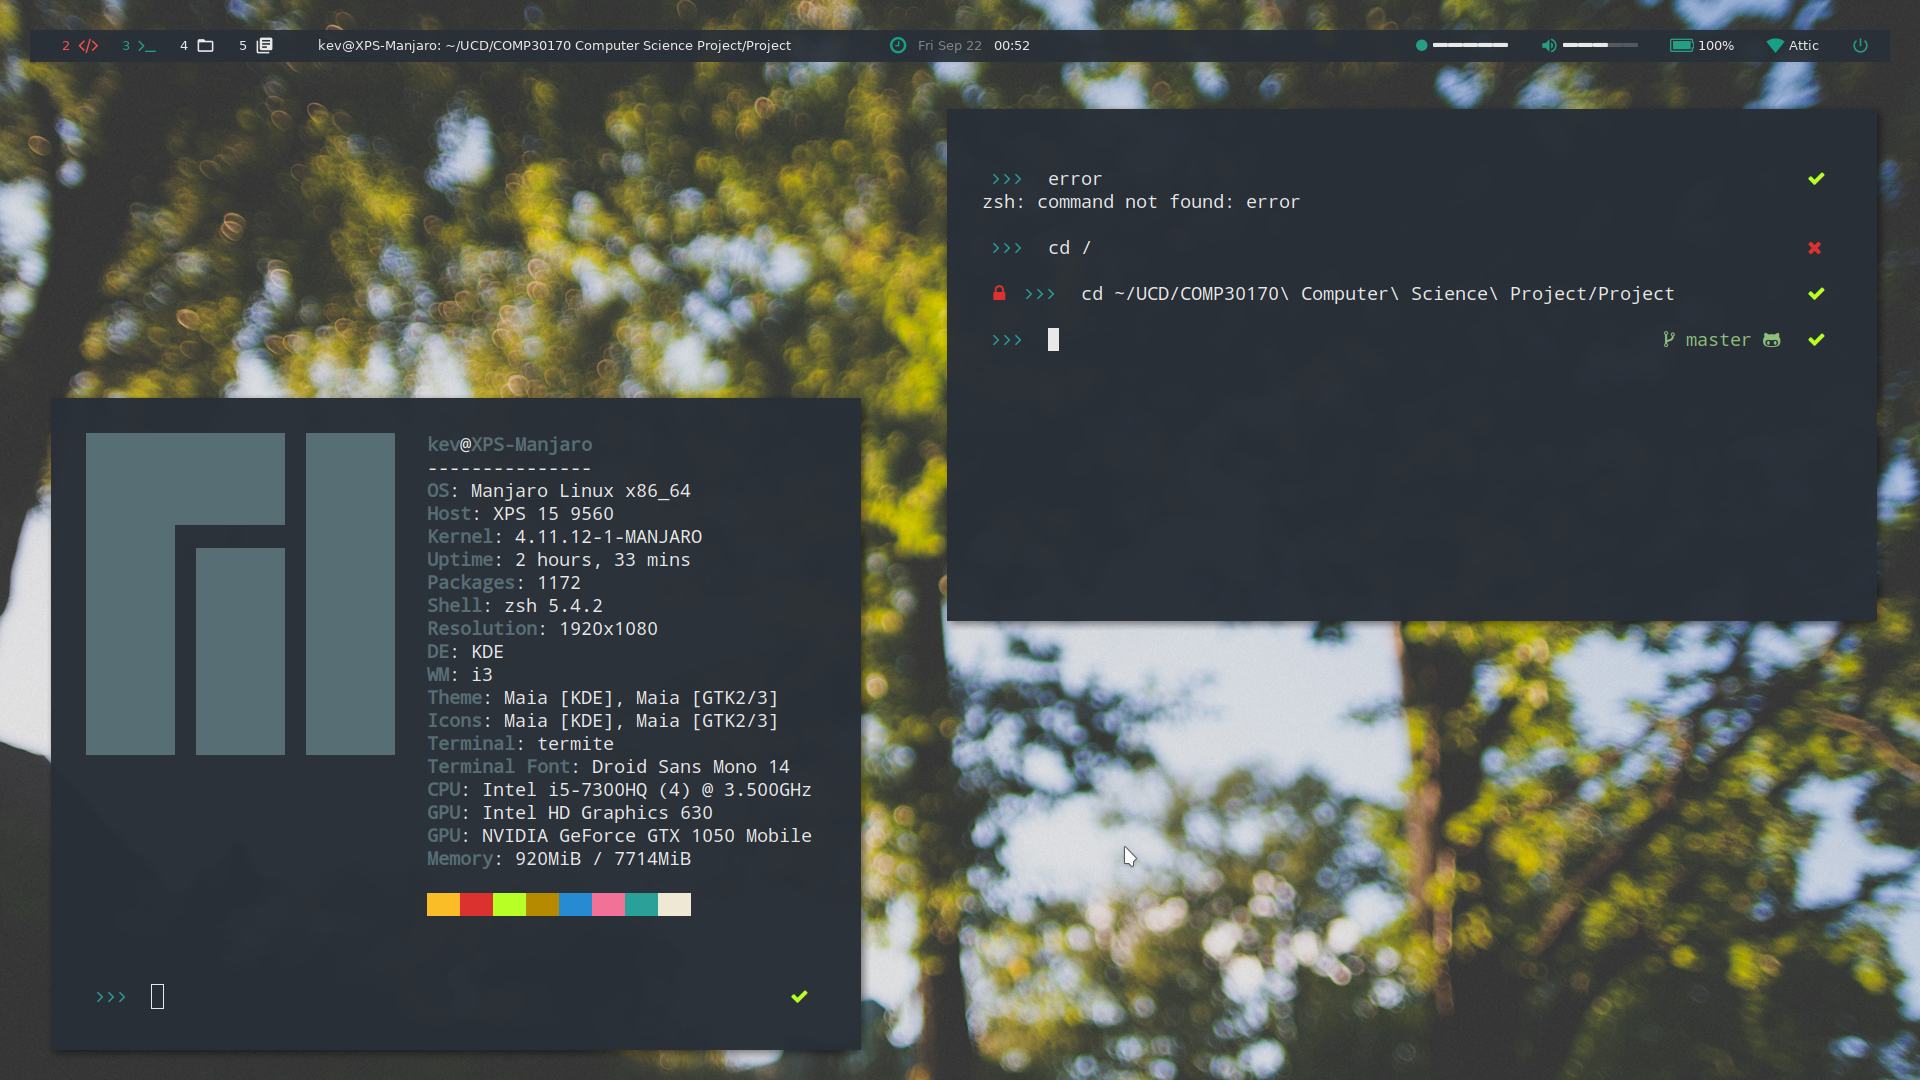Switch to workspace 2 code icon
This screenshot has height=1080, width=1920.
pos(88,46)
